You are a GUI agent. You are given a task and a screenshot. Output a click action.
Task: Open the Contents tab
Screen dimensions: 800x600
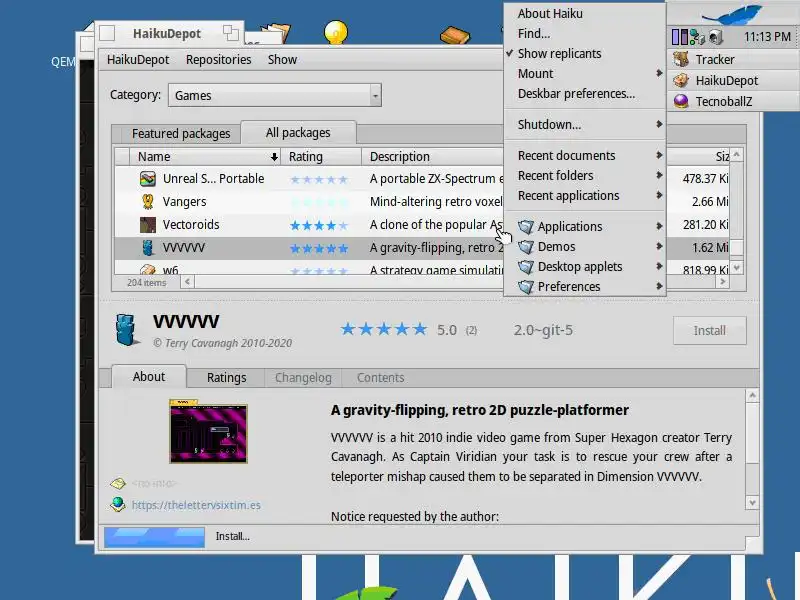[380, 378]
